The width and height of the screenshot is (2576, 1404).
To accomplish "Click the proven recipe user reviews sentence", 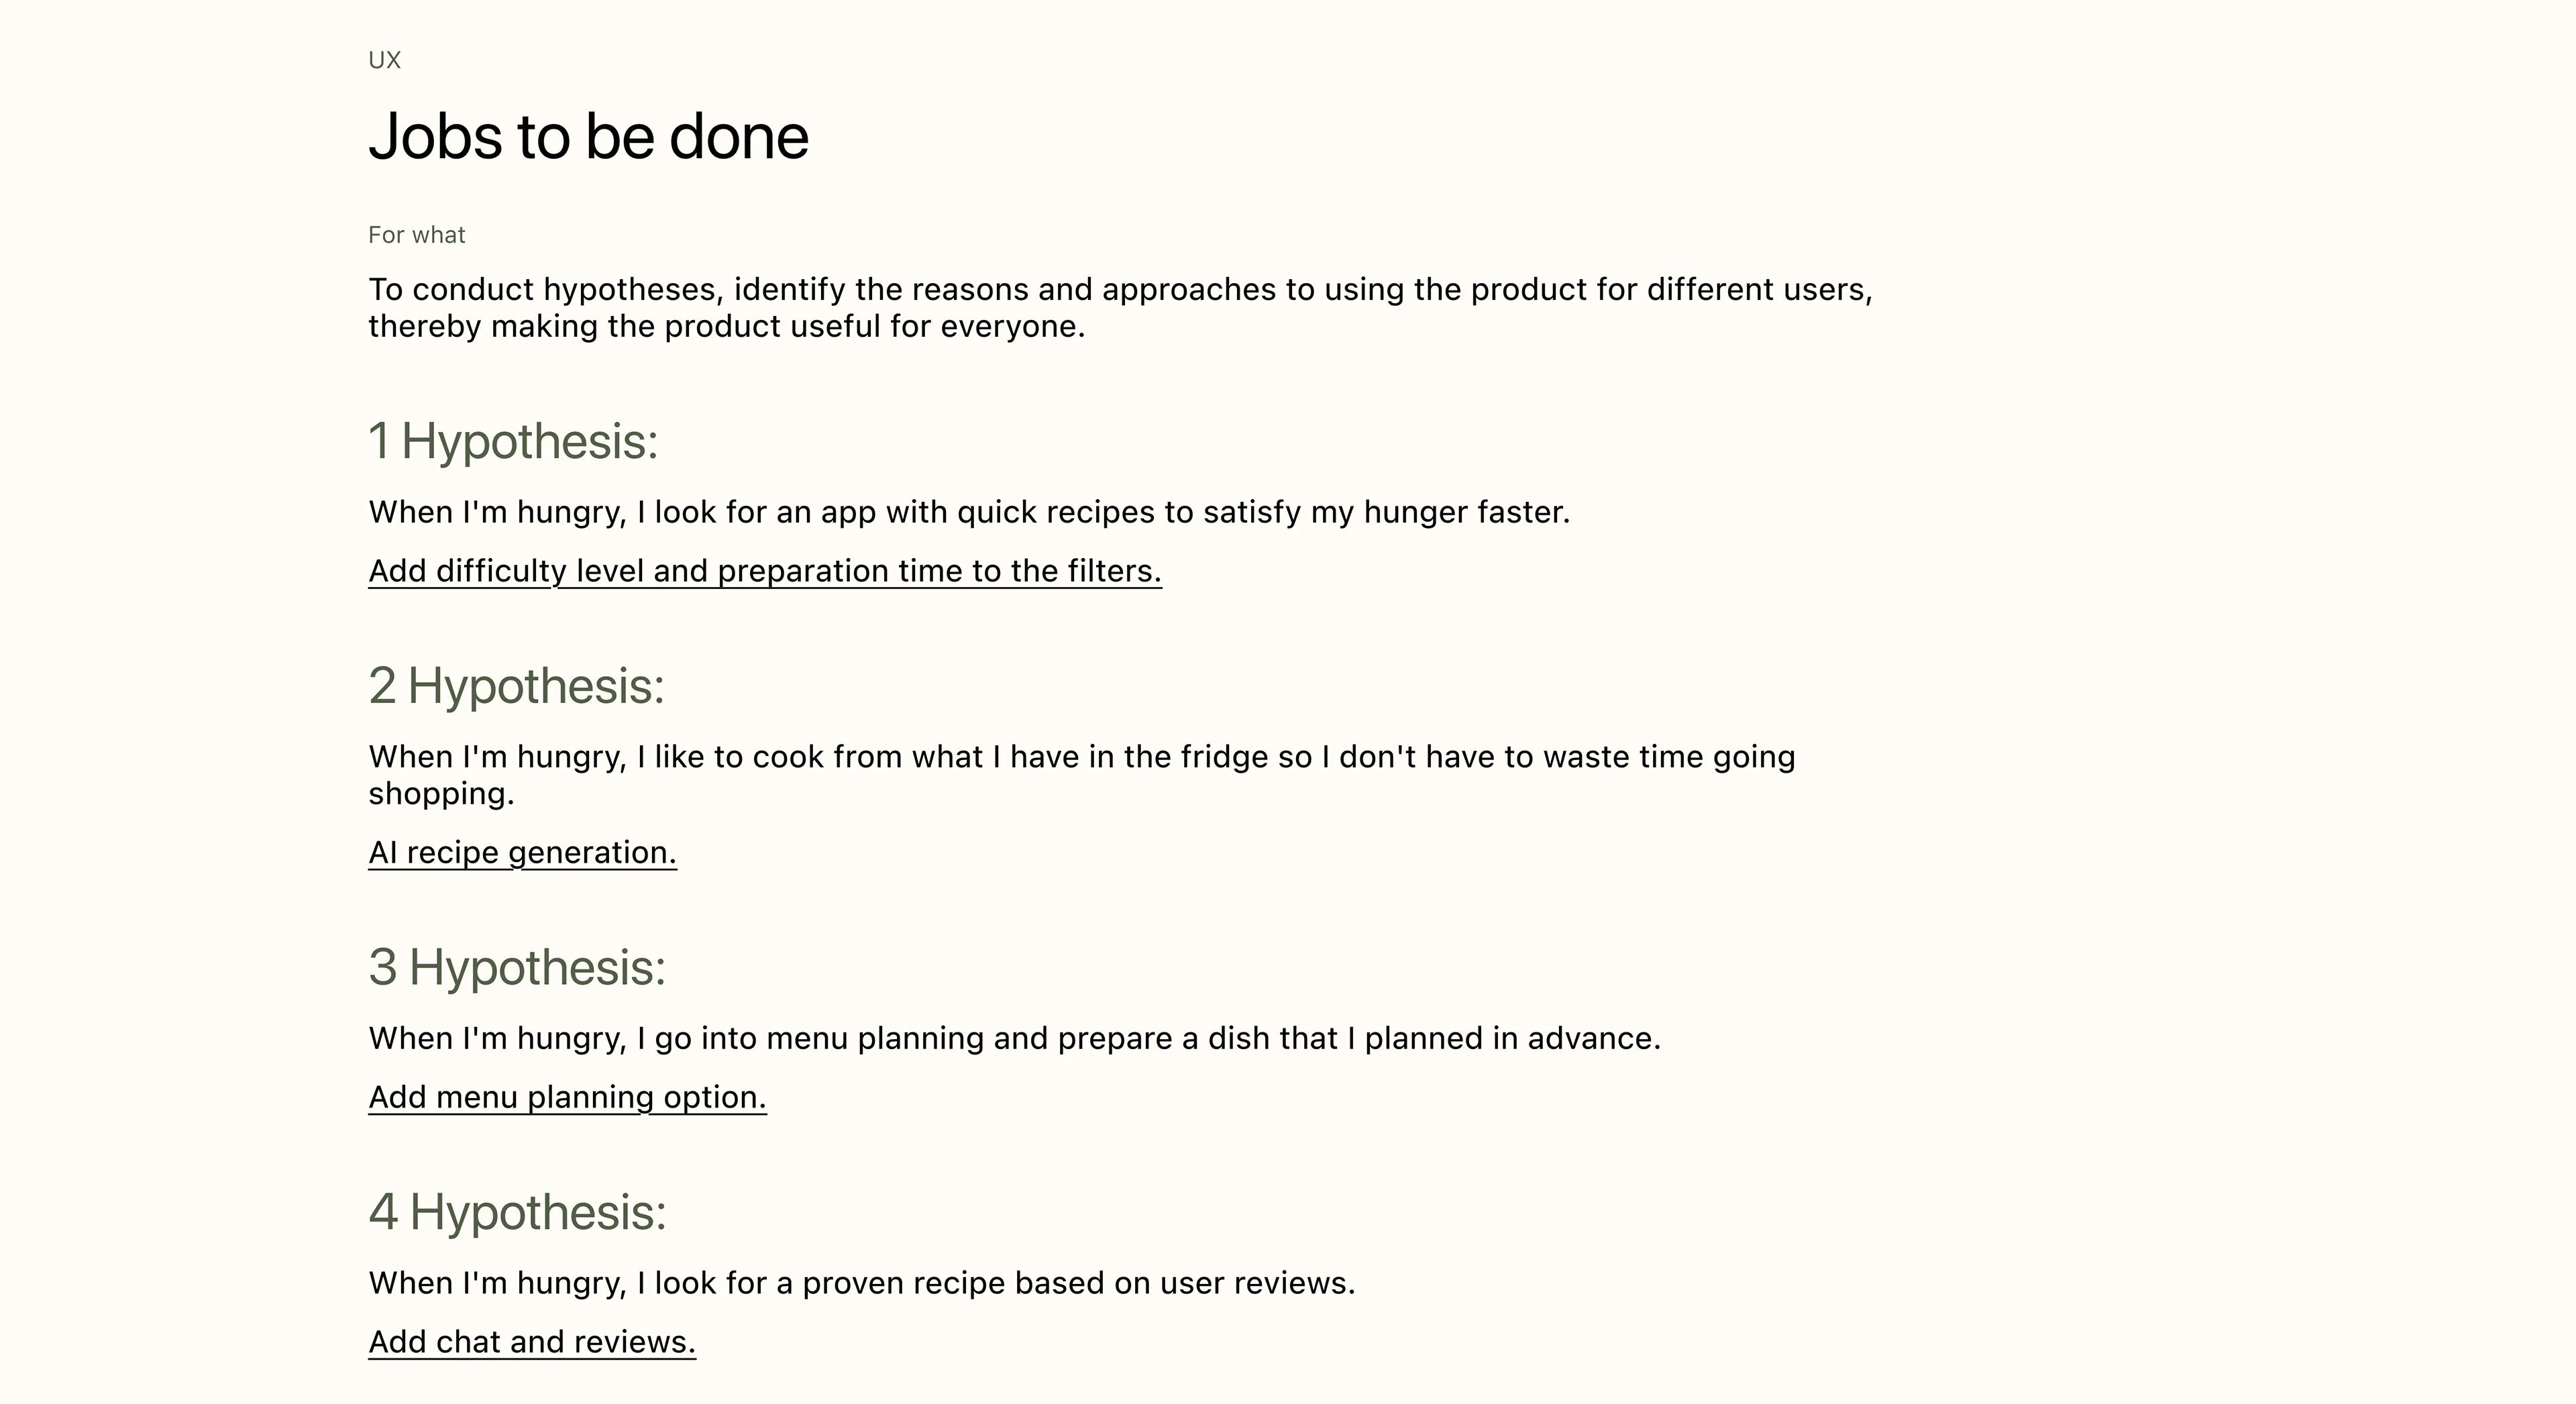I will point(861,1283).
